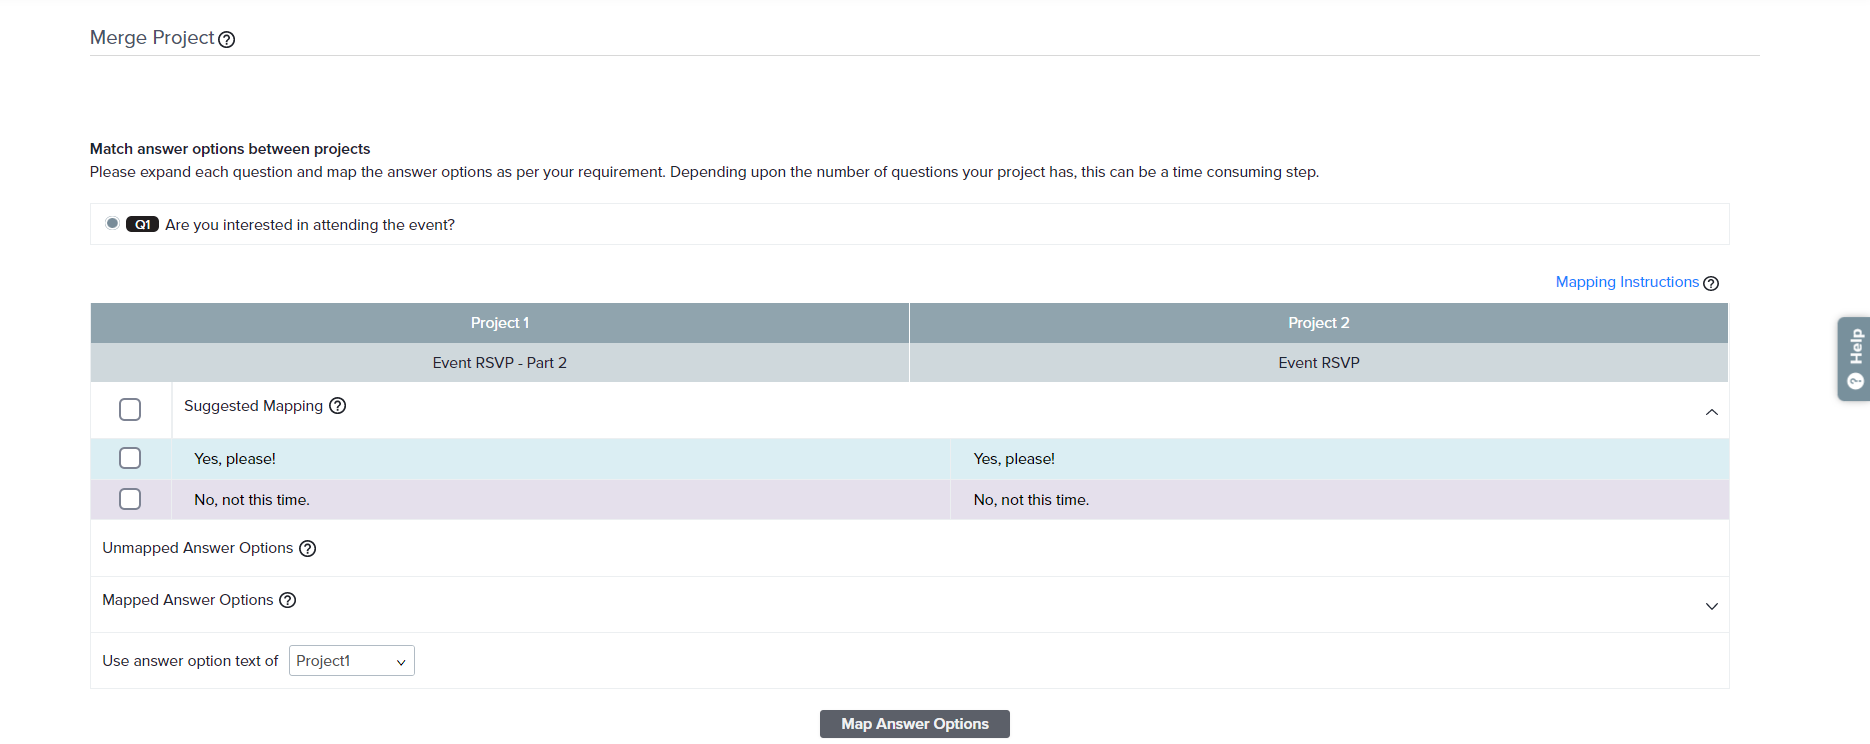Open the Mapping Instructions link
This screenshot has height=744, width=1870.
click(x=1626, y=282)
